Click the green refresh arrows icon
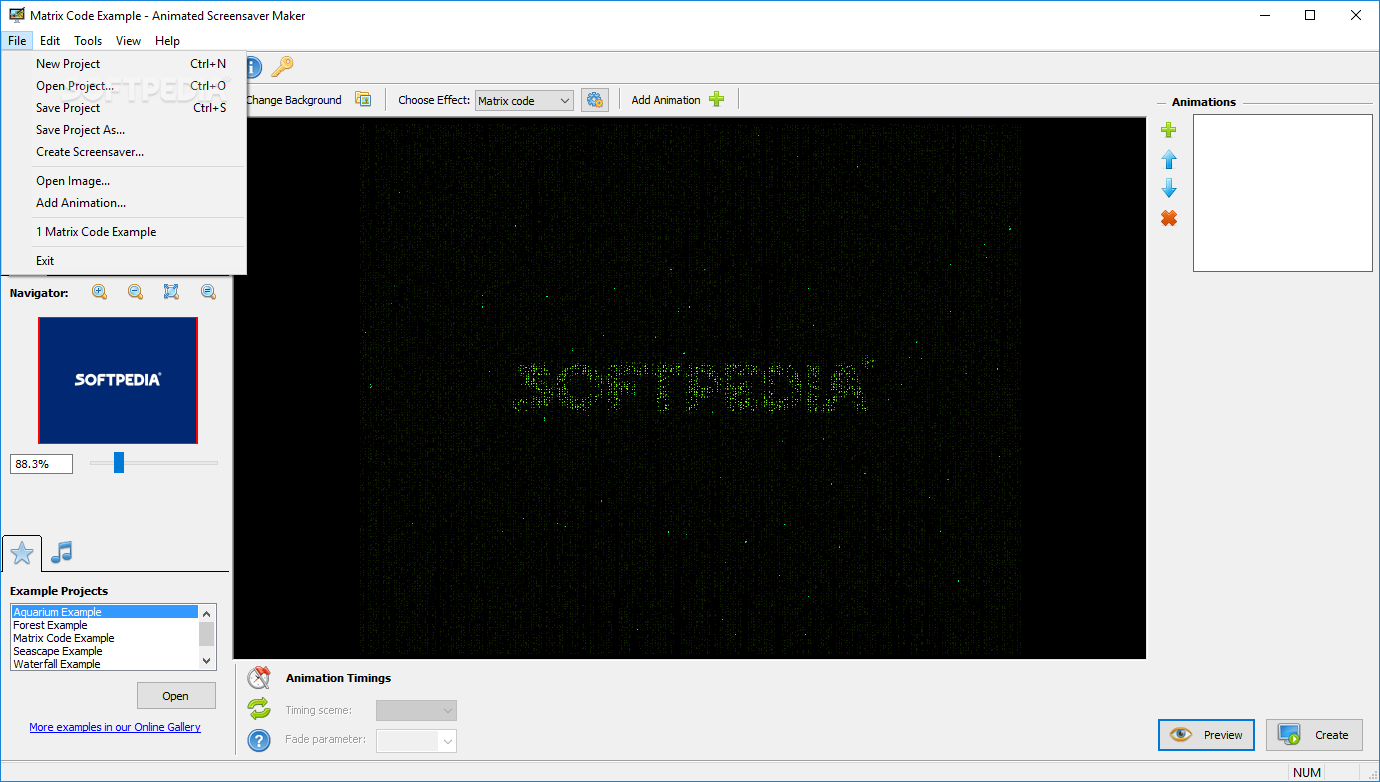This screenshot has width=1380, height=782. [259, 709]
